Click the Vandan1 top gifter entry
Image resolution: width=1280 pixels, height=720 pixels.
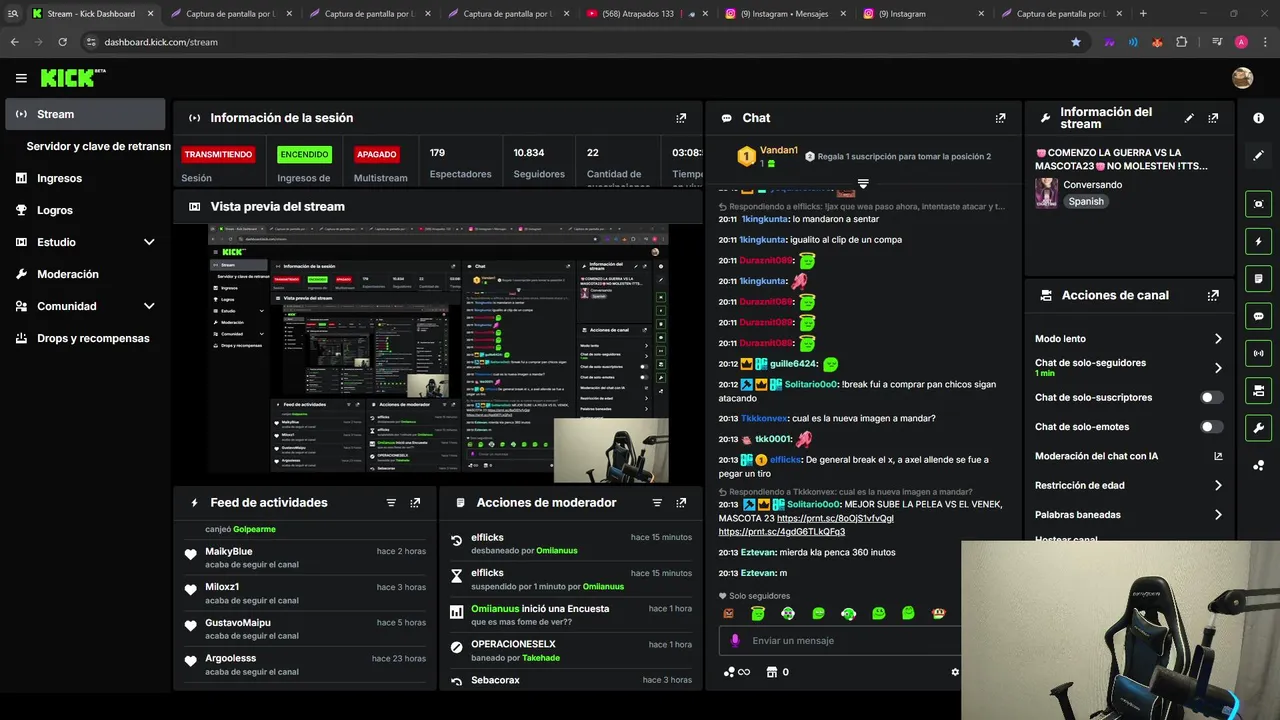coord(768,156)
